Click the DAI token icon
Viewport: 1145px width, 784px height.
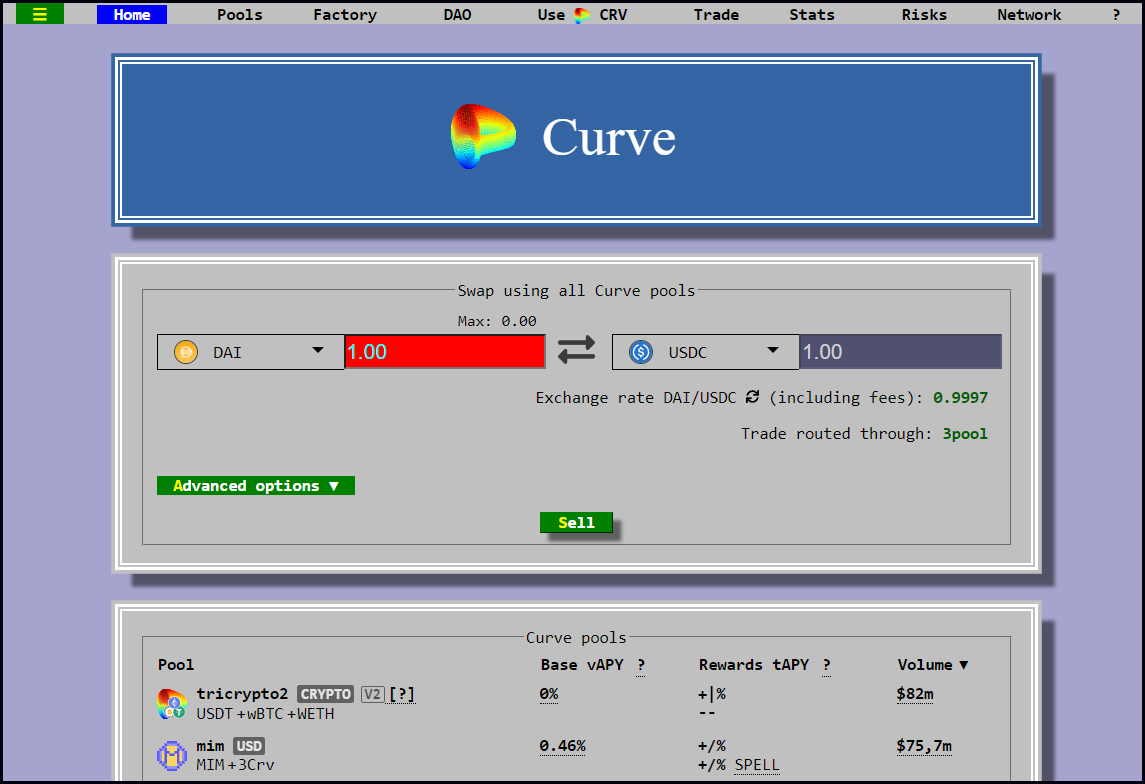coord(186,353)
